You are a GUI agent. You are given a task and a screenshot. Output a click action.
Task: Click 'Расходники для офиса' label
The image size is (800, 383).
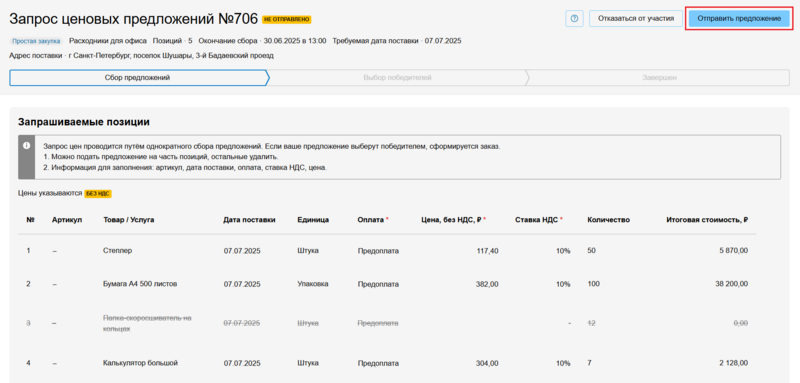pyautogui.click(x=108, y=41)
